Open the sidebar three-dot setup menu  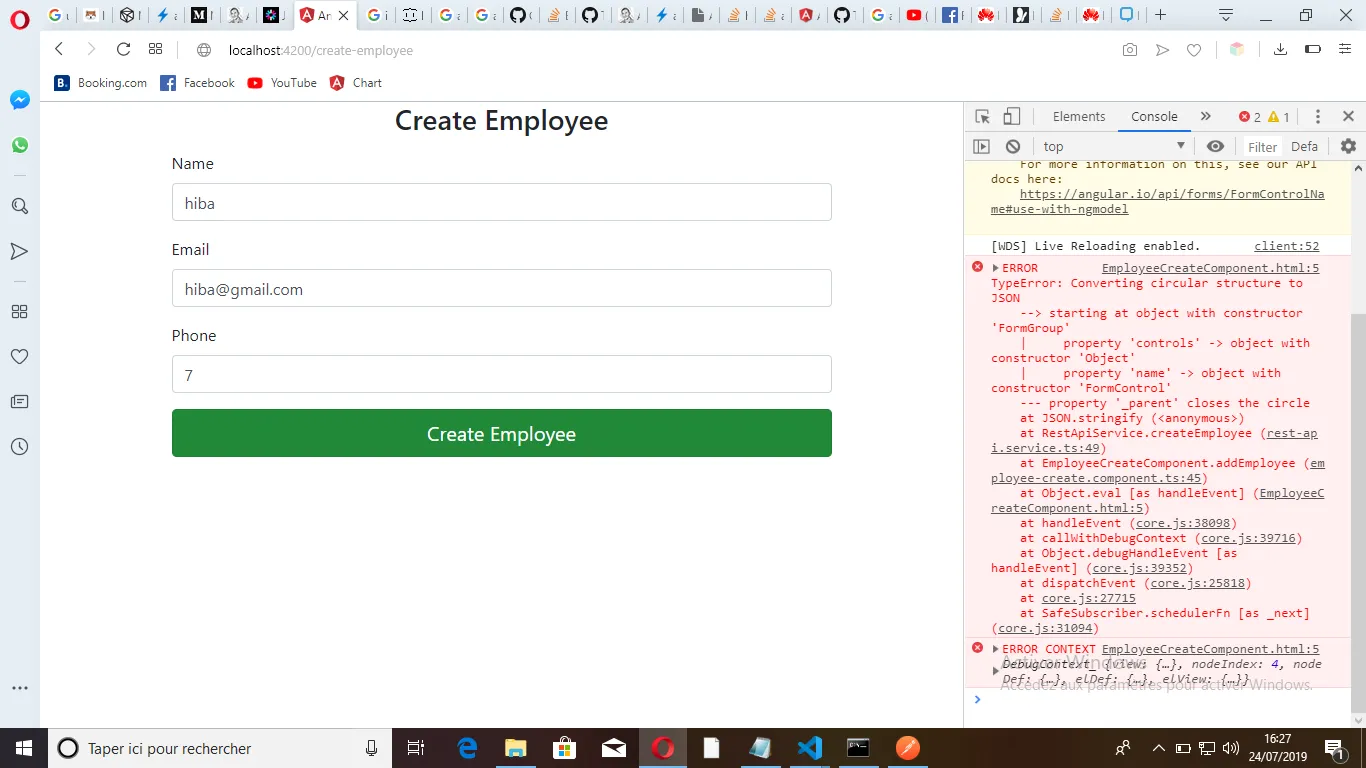pos(19,688)
